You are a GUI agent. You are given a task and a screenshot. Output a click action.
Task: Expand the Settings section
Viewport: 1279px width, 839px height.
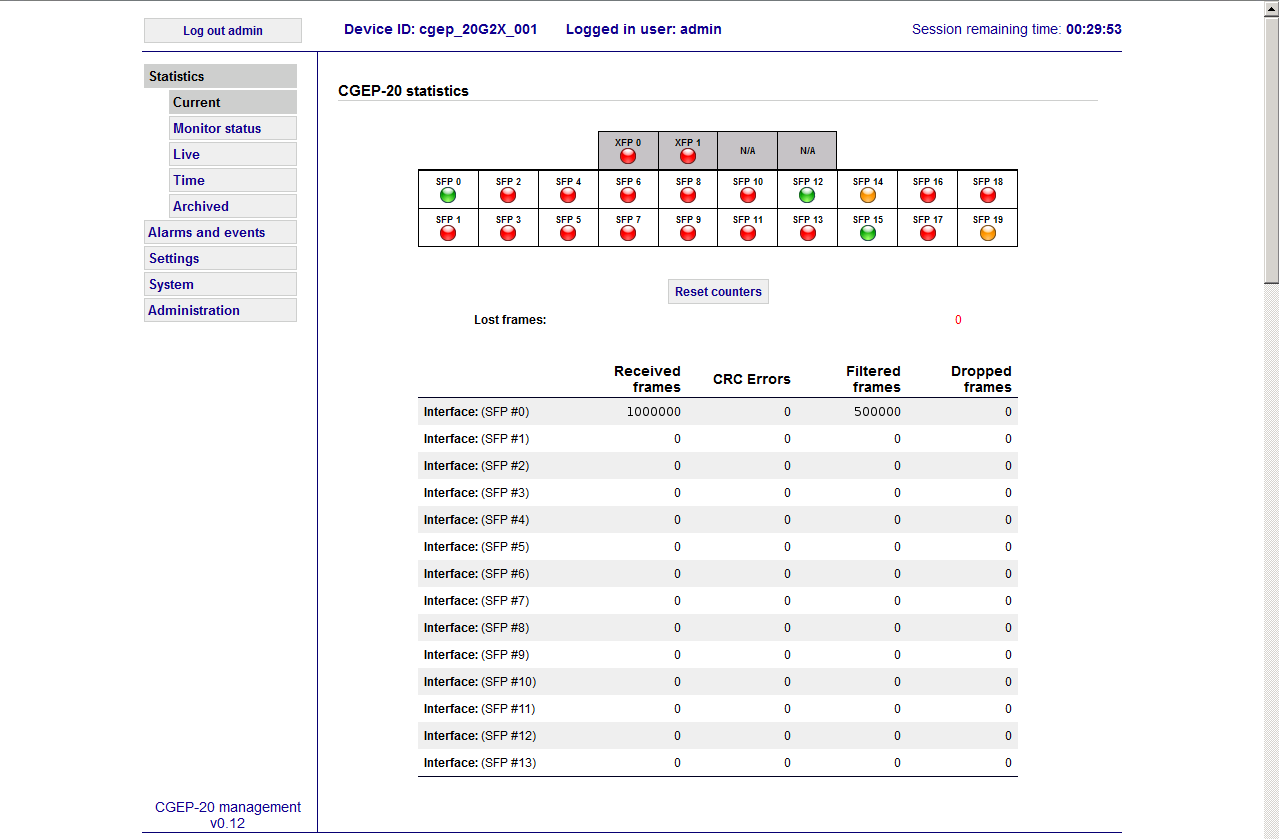tap(174, 258)
